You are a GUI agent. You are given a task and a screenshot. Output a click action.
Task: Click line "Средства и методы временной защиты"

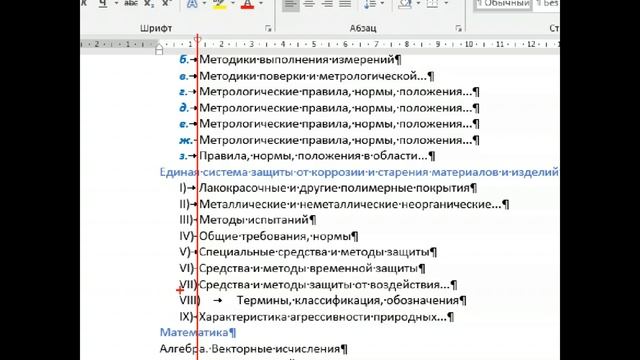(309, 269)
